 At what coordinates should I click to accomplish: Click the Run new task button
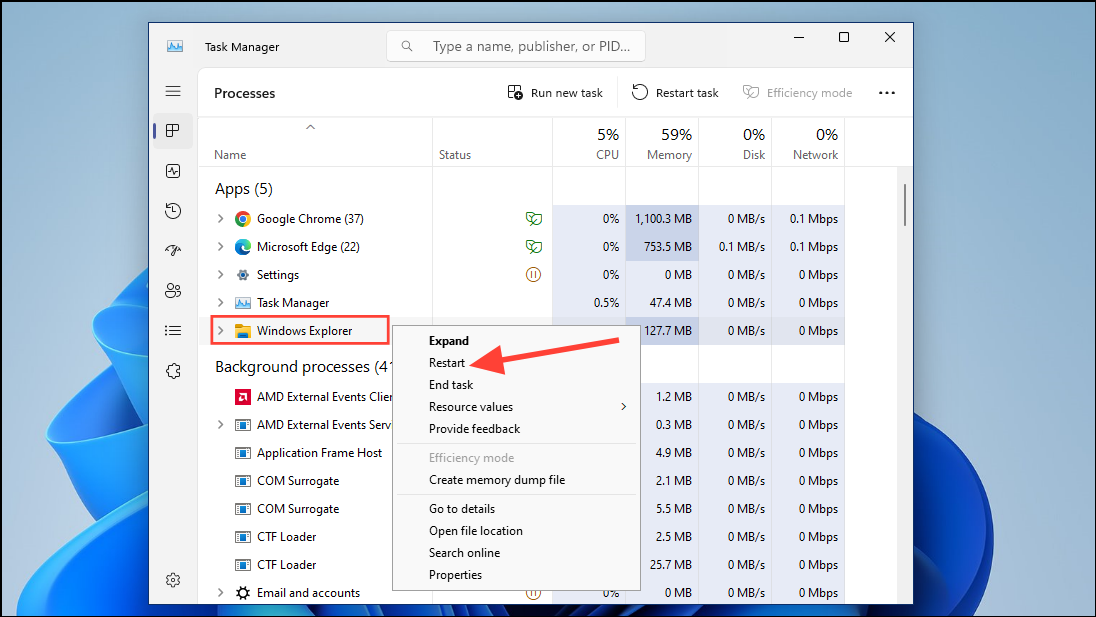point(555,92)
